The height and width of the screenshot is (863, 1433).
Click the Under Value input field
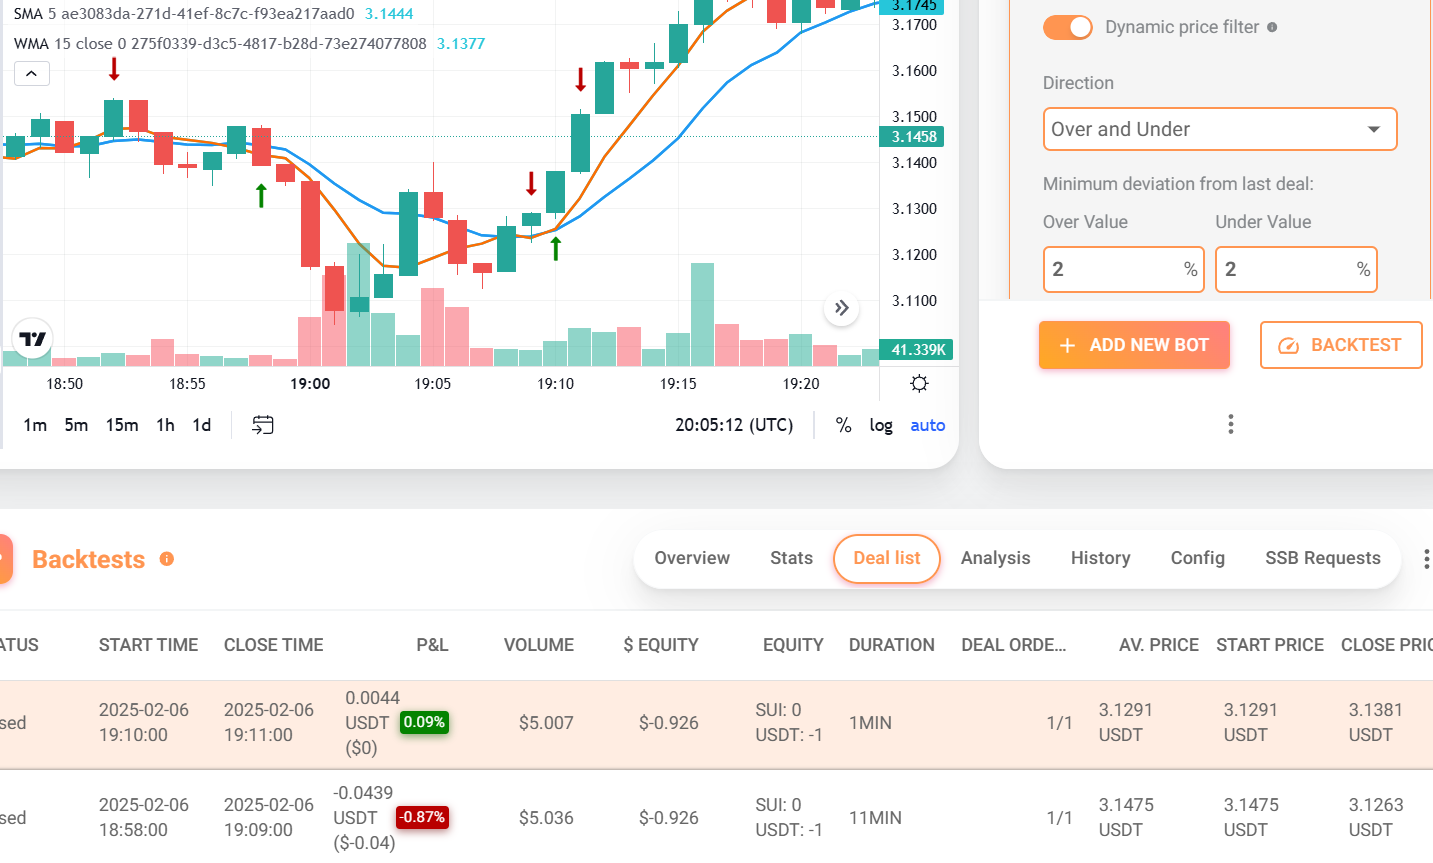coord(1296,269)
